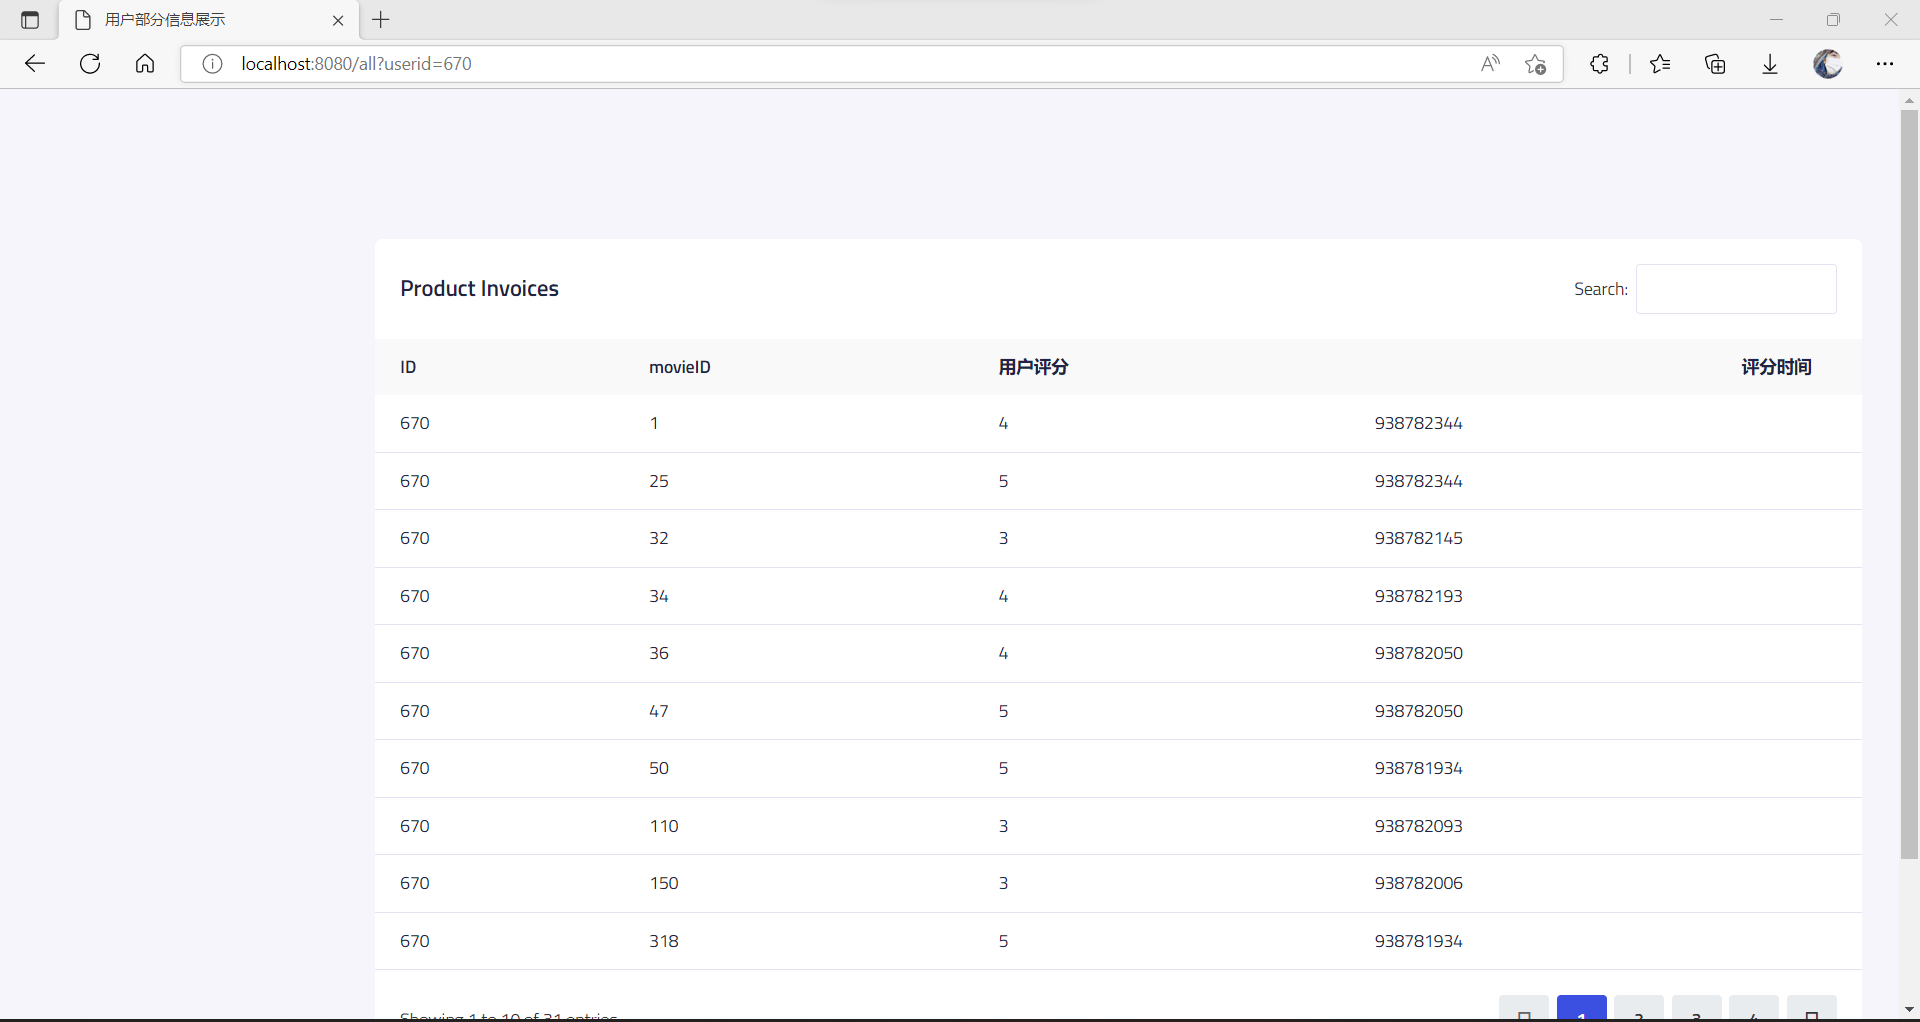Screen dimensions: 1920x1022
Task: Click the browser profile avatar
Action: (1828, 64)
